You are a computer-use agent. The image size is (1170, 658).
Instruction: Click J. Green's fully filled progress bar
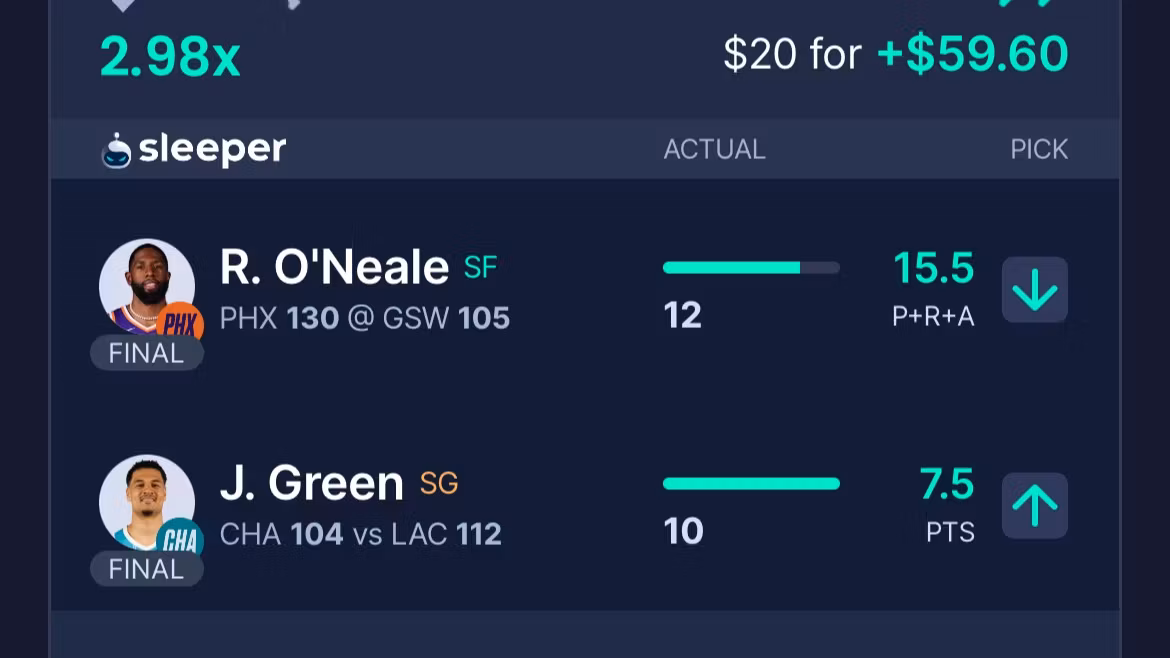(751, 484)
